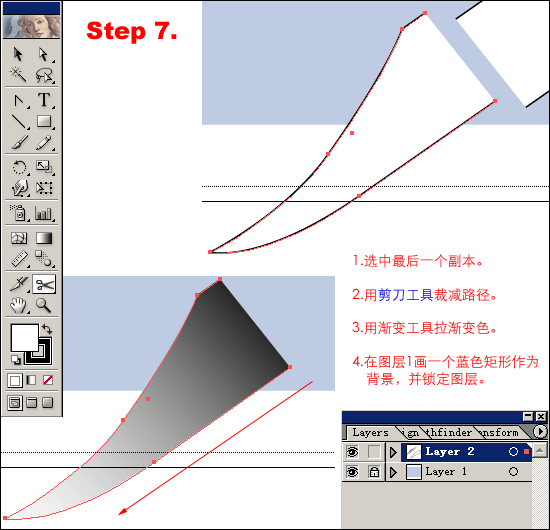Image resolution: width=550 pixels, height=530 pixels.
Task: Switch to the Pathfinder tab
Action: coord(450,432)
